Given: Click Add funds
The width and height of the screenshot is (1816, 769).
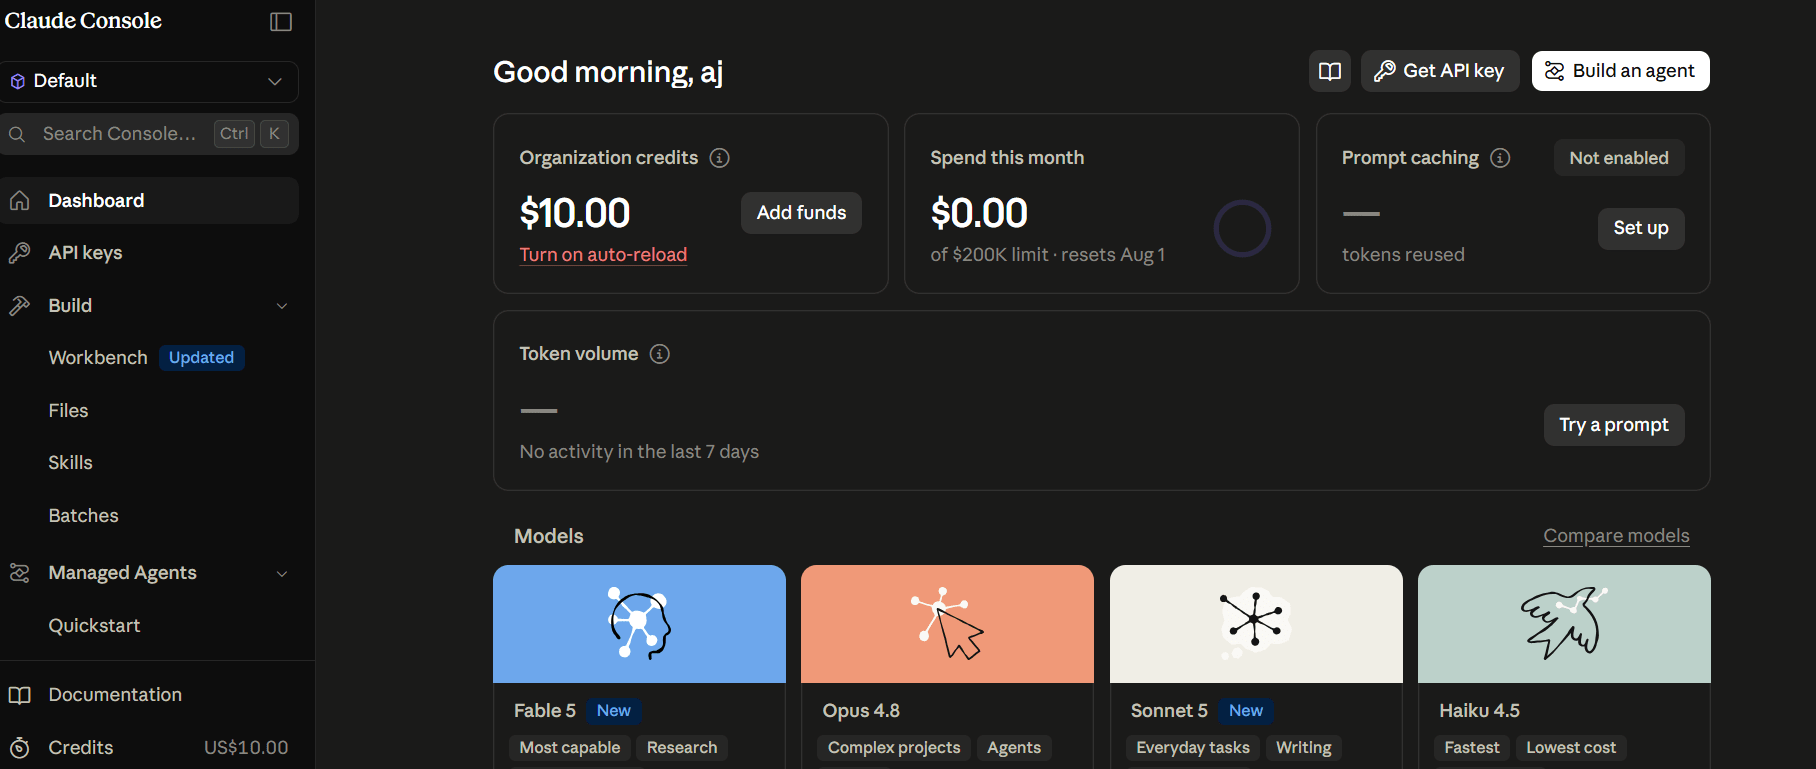Looking at the screenshot, I should (x=801, y=213).
